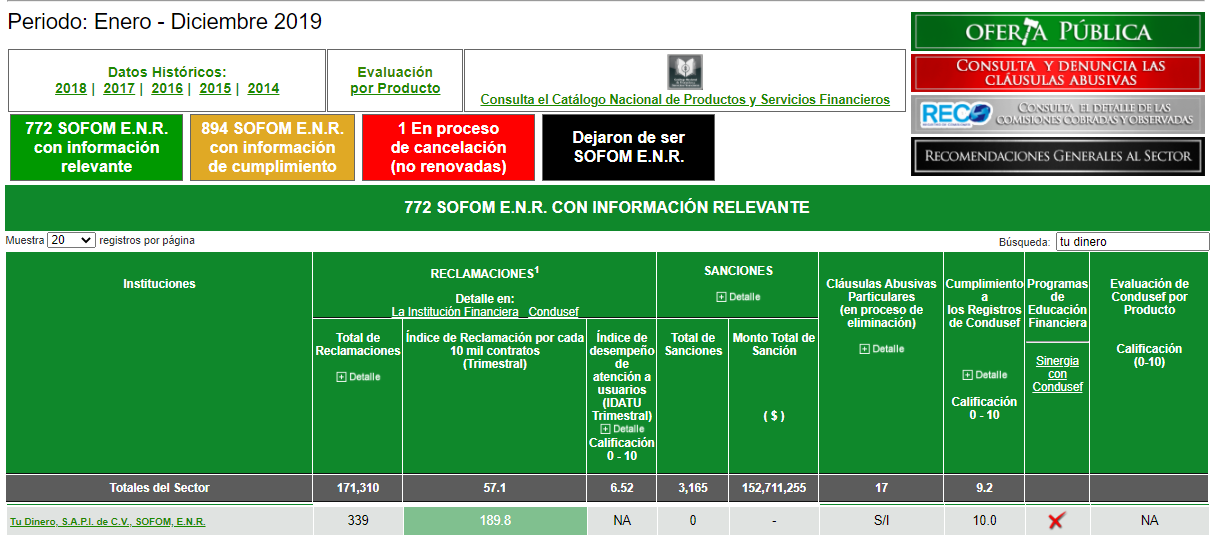Image resolution: width=1218 pixels, height=551 pixels.
Task: Open historical data for 2017
Action: click(119, 88)
